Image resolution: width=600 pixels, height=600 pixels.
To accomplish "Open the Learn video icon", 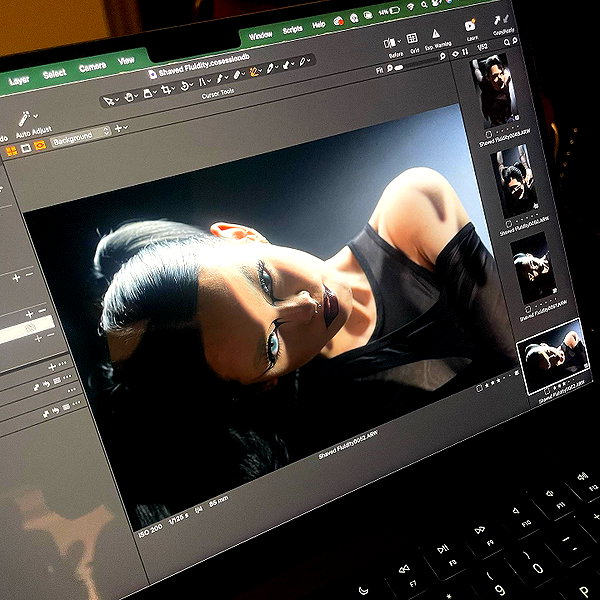I will coord(469,26).
